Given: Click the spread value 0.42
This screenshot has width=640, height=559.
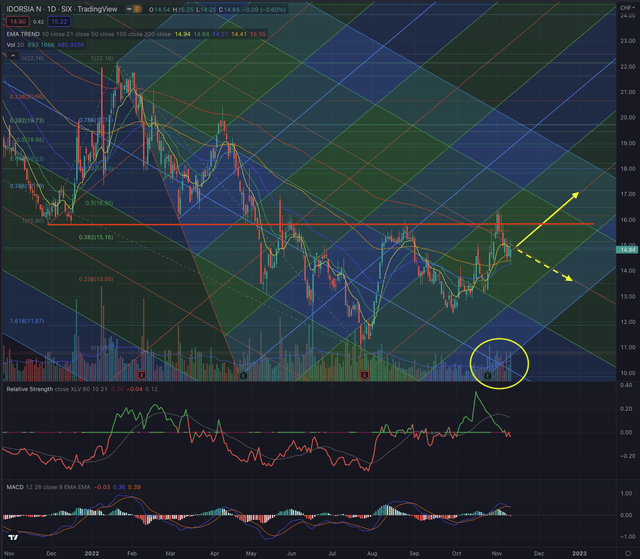Looking at the screenshot, I should [x=38, y=22].
